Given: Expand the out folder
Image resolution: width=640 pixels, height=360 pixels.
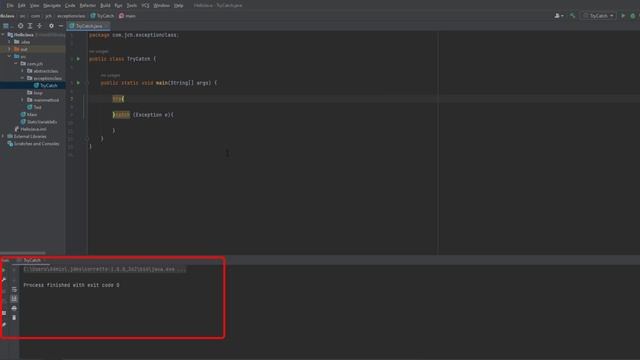Looking at the screenshot, I should [x=10, y=49].
